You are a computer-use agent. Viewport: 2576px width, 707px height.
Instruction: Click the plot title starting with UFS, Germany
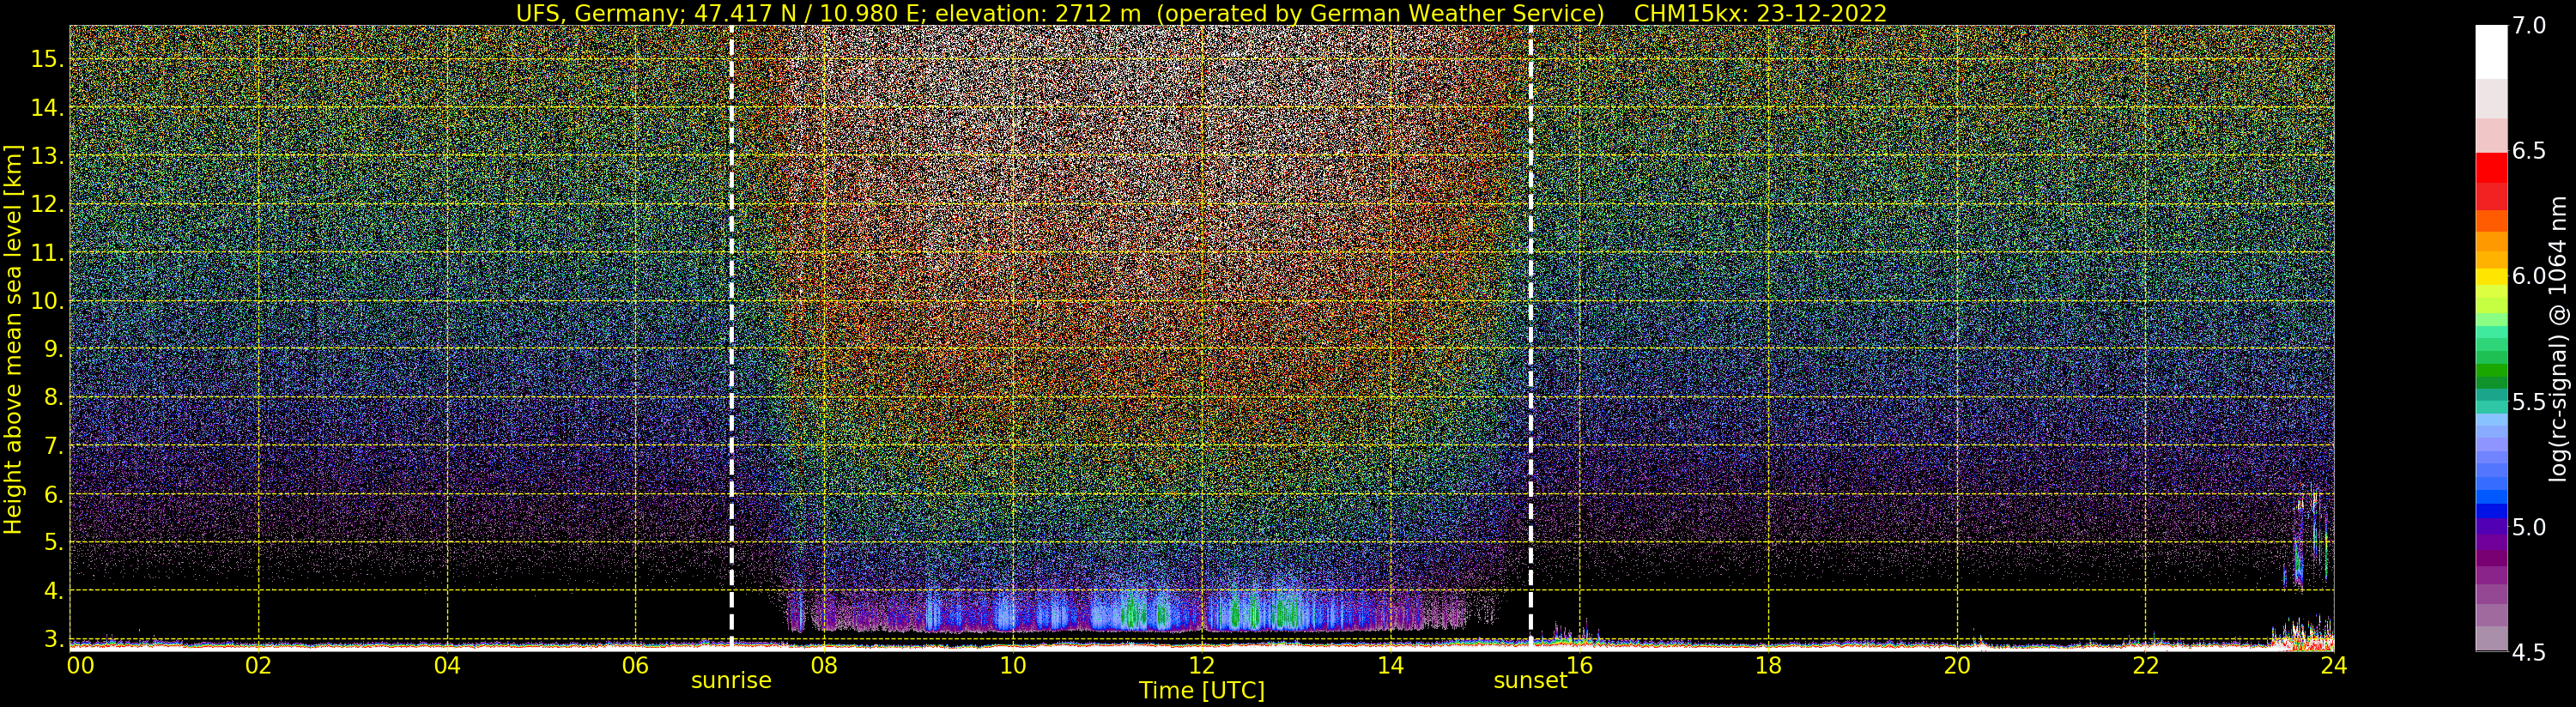pyautogui.click(x=1201, y=13)
